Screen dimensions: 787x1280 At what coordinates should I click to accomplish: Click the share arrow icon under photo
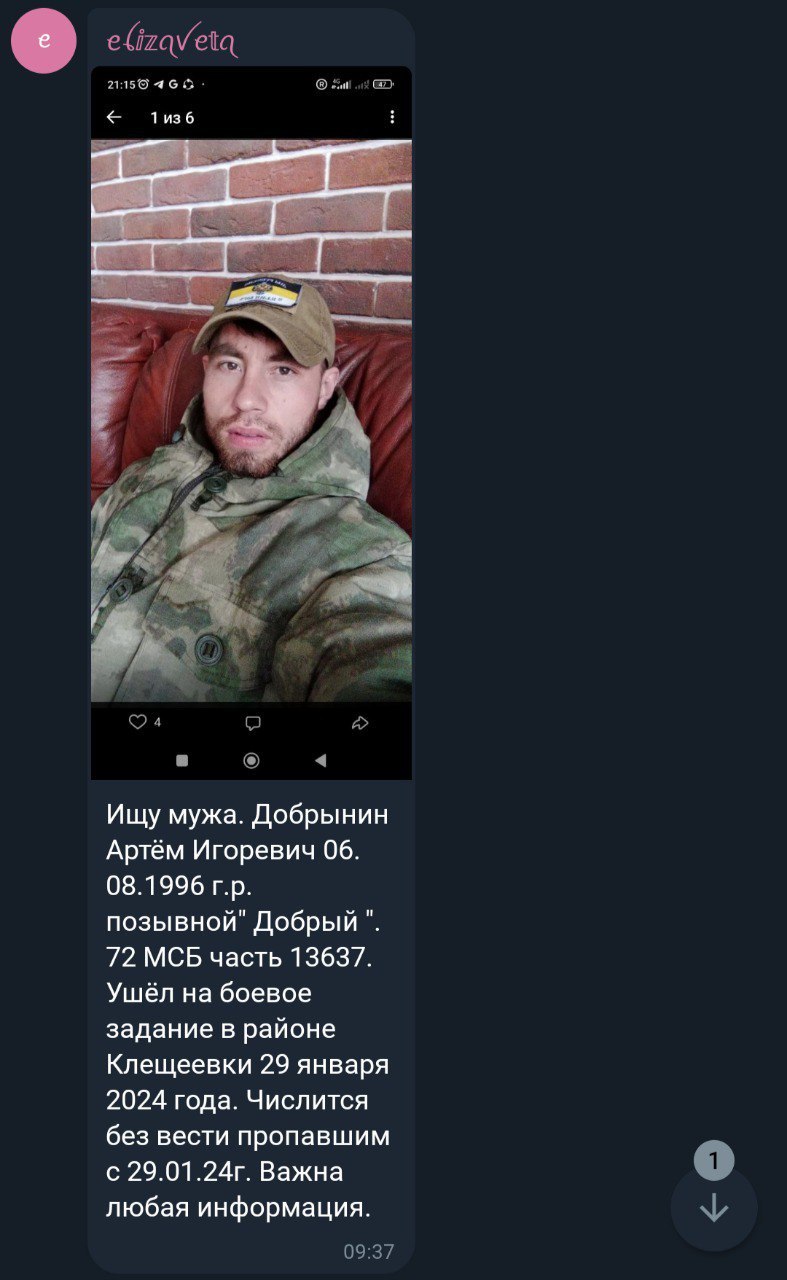pos(360,723)
